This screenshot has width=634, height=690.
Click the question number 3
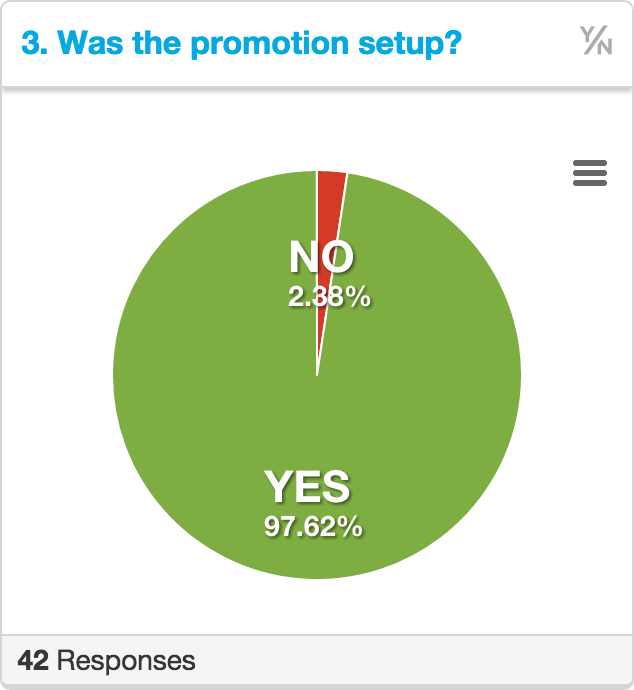point(34,43)
